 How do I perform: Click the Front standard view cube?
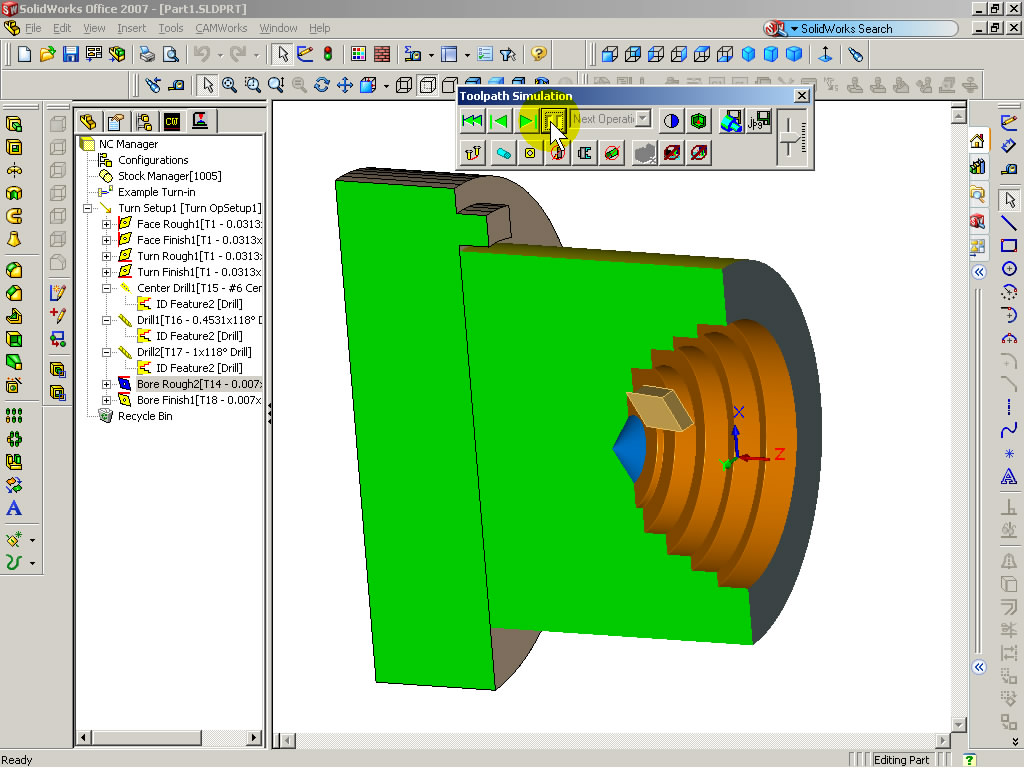[609, 54]
